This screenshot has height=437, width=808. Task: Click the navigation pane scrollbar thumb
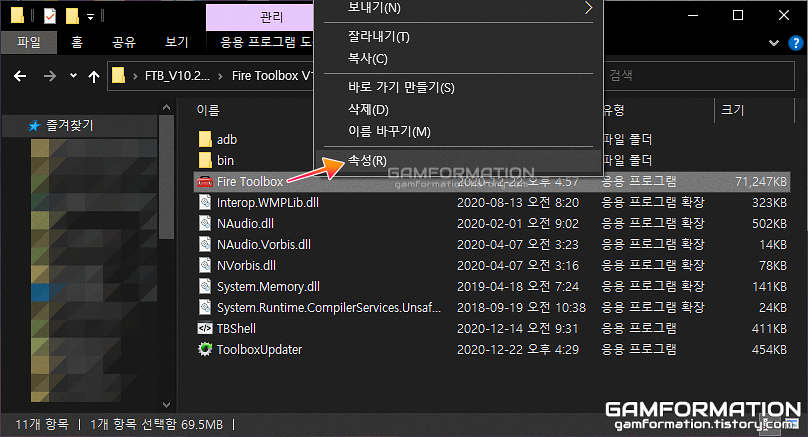tap(166, 177)
